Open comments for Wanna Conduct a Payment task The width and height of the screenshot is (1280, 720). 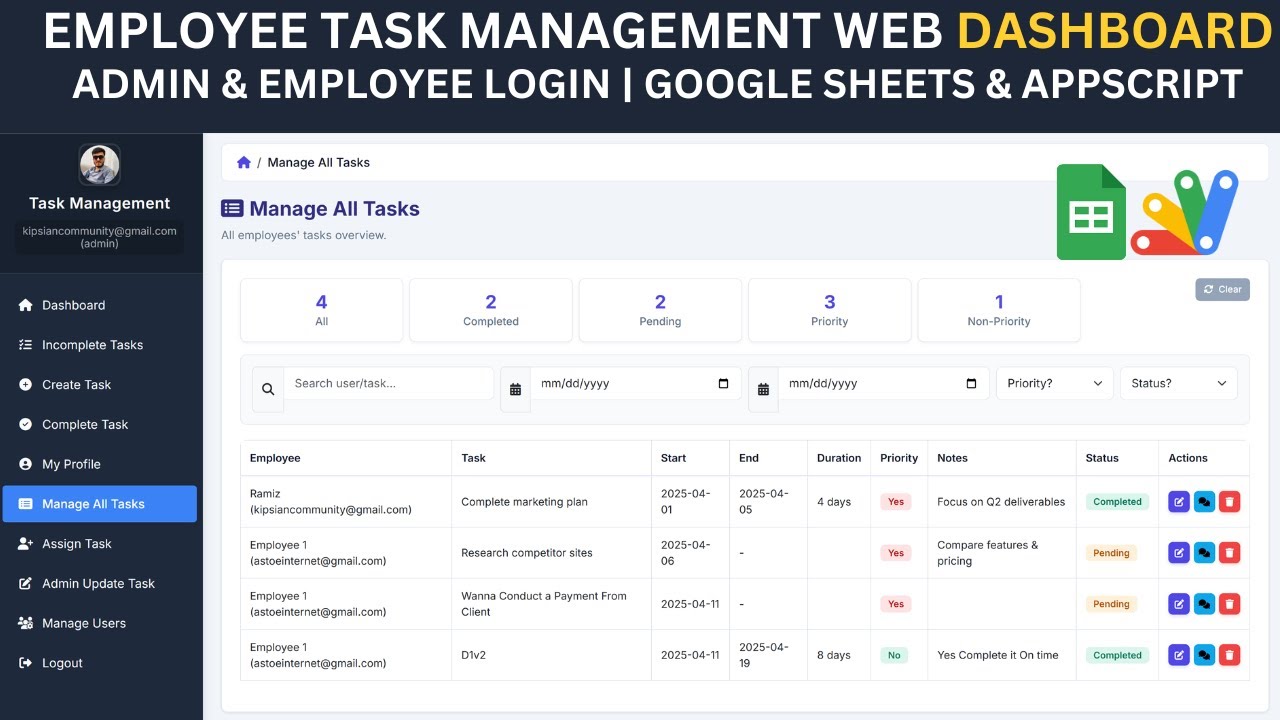point(1204,604)
